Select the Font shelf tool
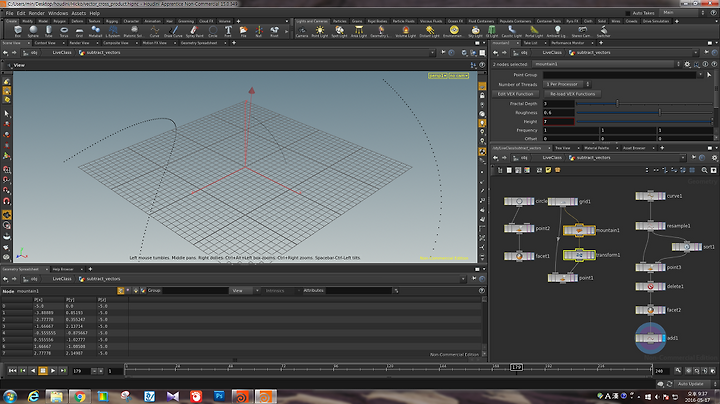This screenshot has height=404, width=720. (x=228, y=31)
